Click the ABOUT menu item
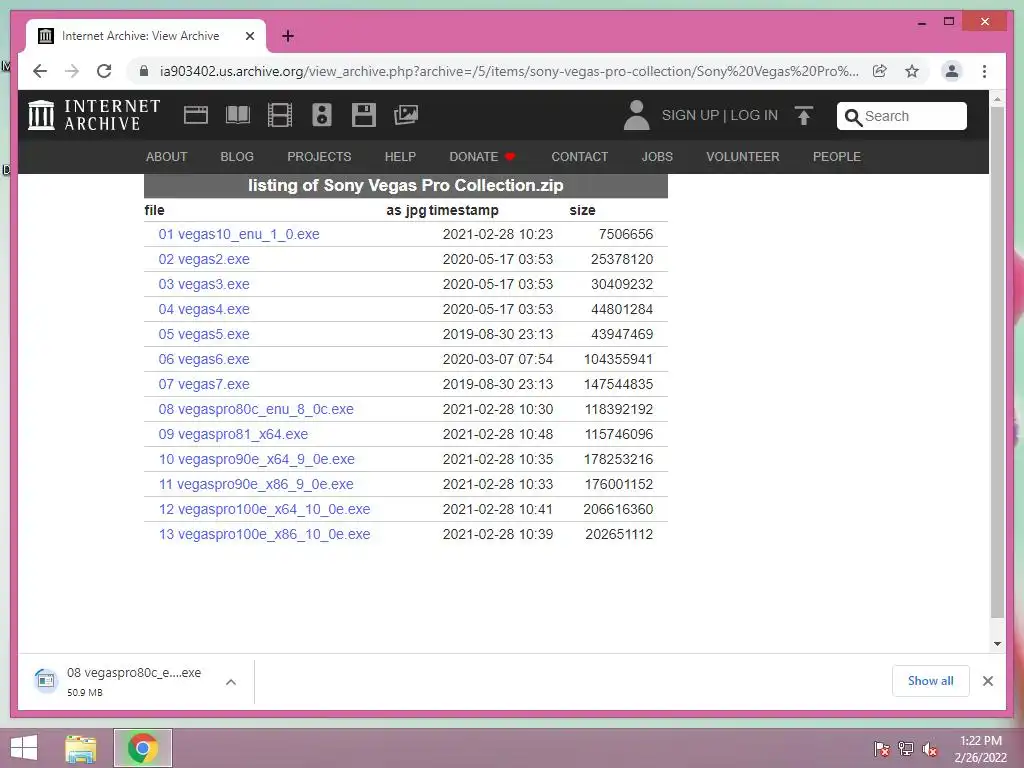This screenshot has width=1024, height=768. tap(167, 157)
